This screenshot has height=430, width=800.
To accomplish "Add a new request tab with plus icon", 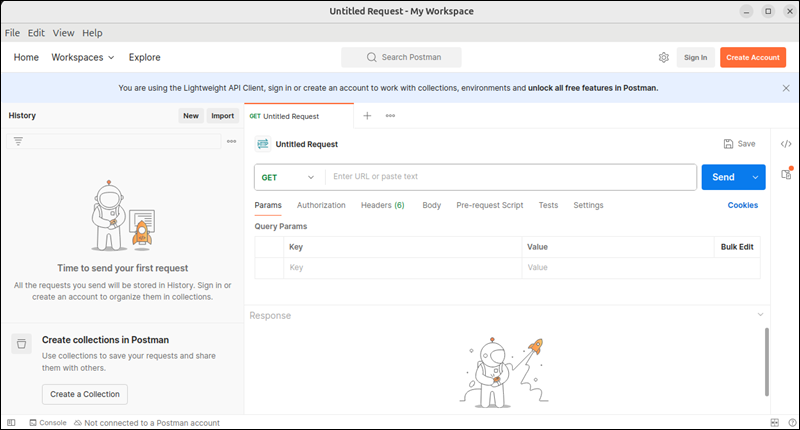I will 367,116.
